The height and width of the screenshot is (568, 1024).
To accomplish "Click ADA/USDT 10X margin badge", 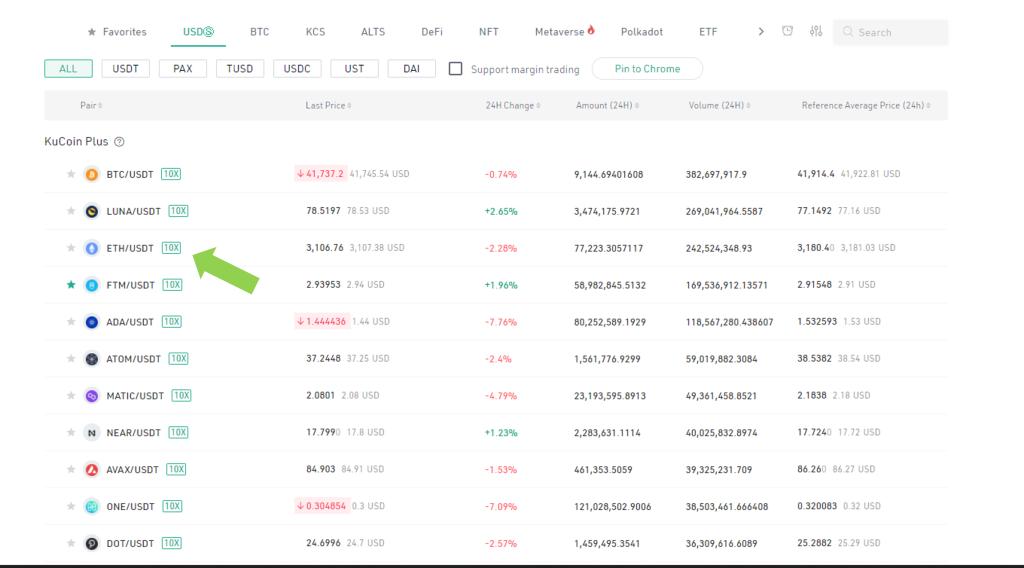I will click(172, 322).
